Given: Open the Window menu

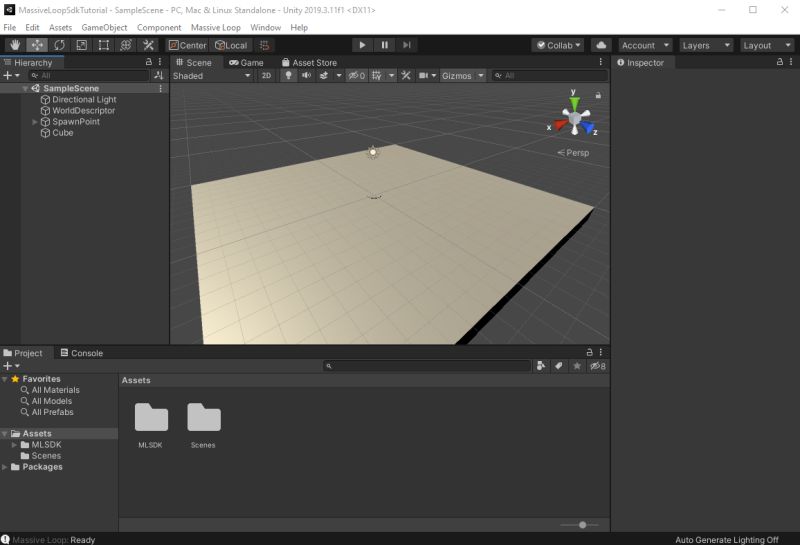Looking at the screenshot, I should [x=265, y=28].
